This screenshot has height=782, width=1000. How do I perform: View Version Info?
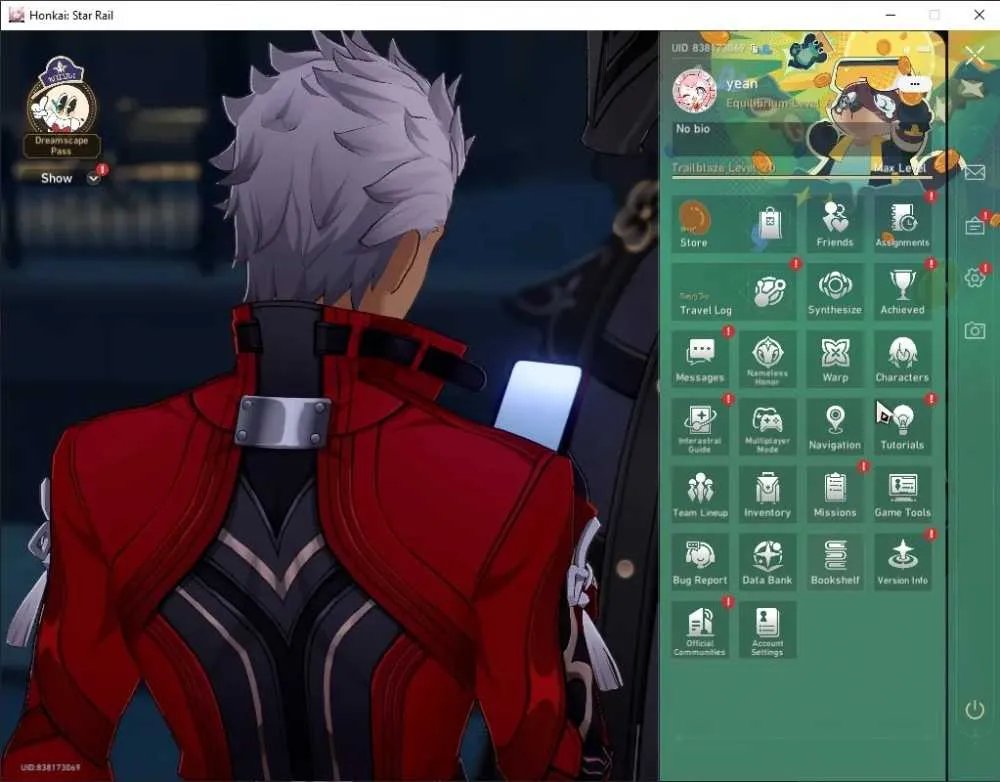point(902,562)
